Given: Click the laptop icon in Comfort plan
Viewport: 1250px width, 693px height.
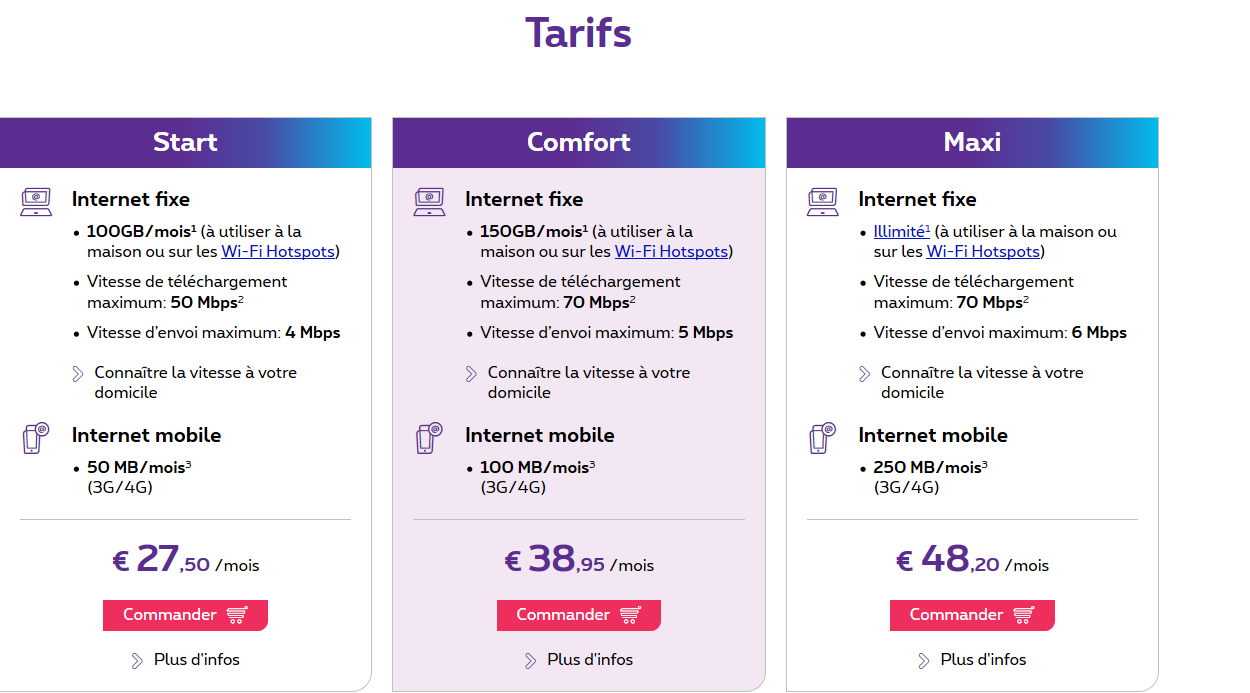Looking at the screenshot, I should [x=429, y=202].
